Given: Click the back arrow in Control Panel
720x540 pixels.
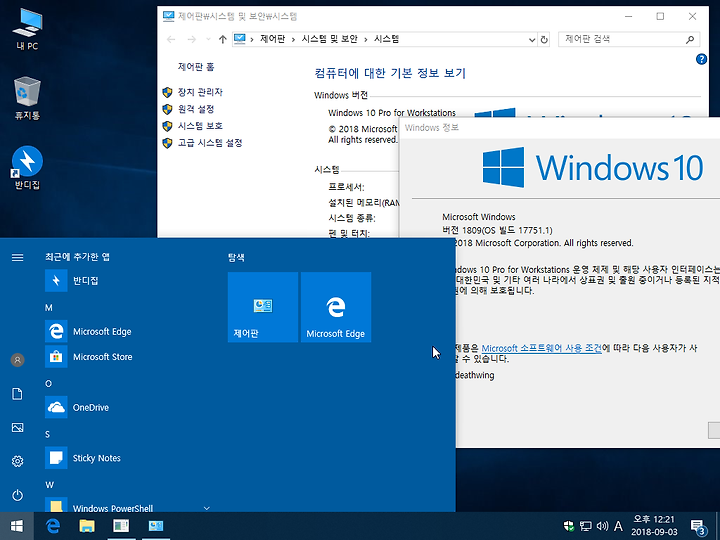Looking at the screenshot, I should (171, 39).
